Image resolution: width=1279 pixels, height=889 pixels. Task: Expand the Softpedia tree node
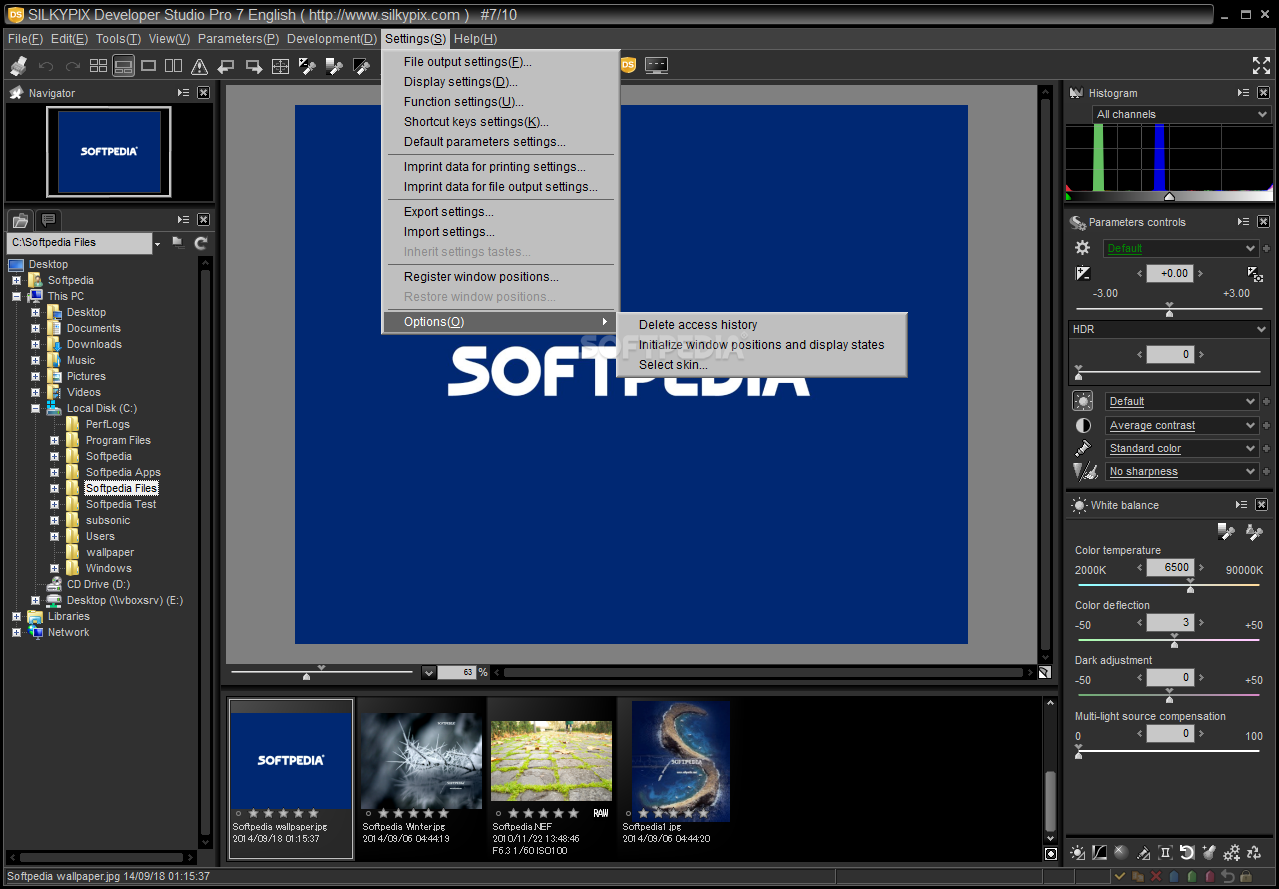[16, 280]
